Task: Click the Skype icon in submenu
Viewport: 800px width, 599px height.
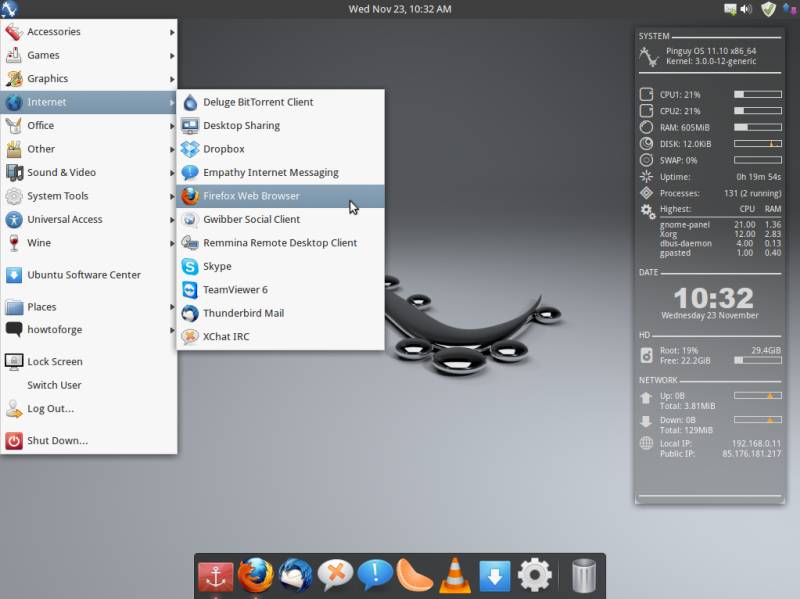Action: [x=190, y=266]
